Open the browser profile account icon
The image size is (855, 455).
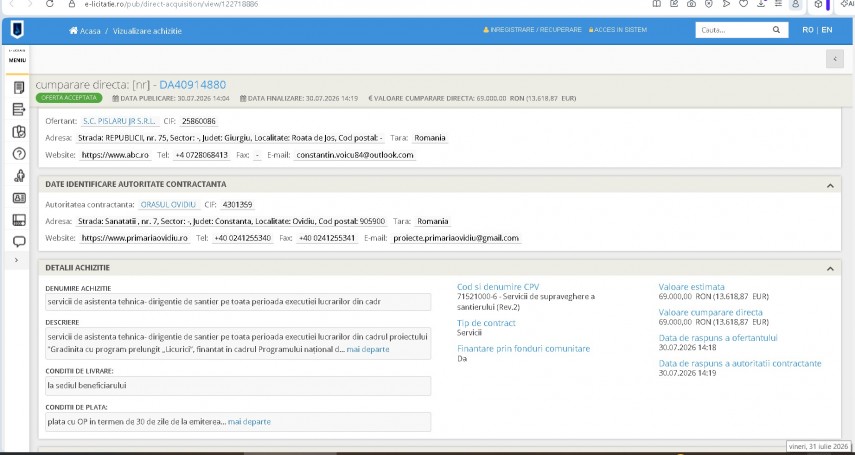pos(796,4)
